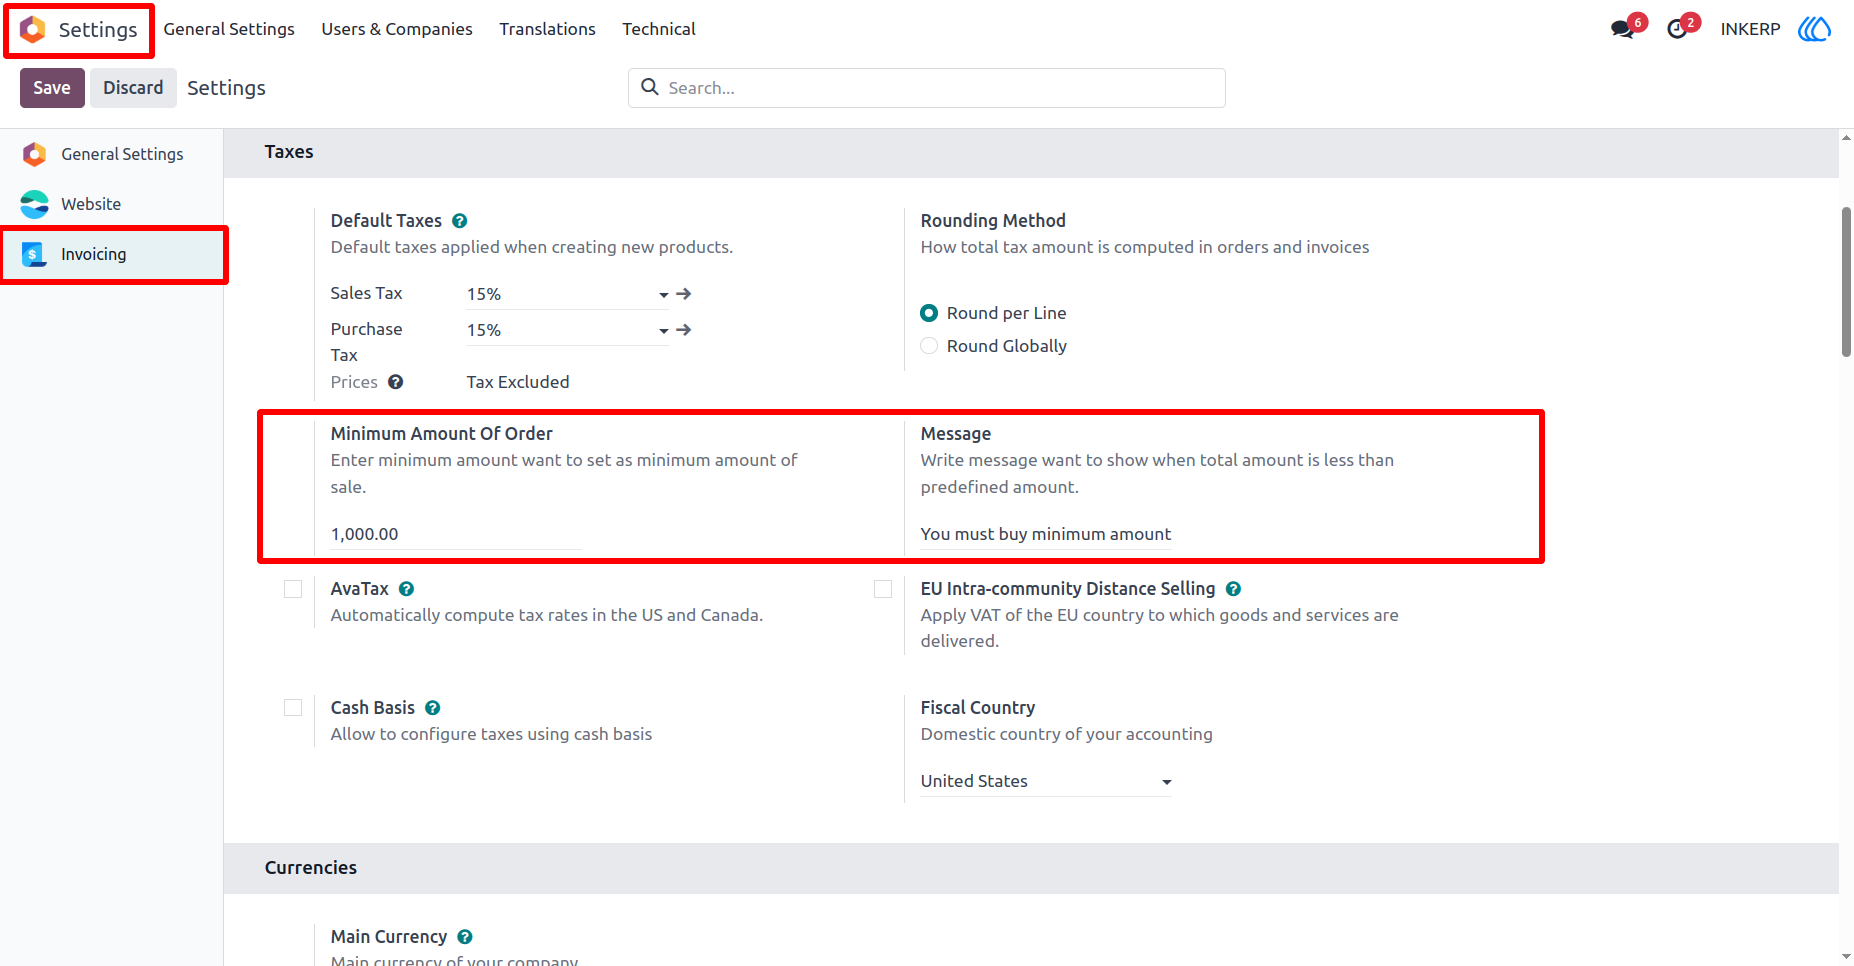
Task: Focus the settings search field
Action: [926, 88]
